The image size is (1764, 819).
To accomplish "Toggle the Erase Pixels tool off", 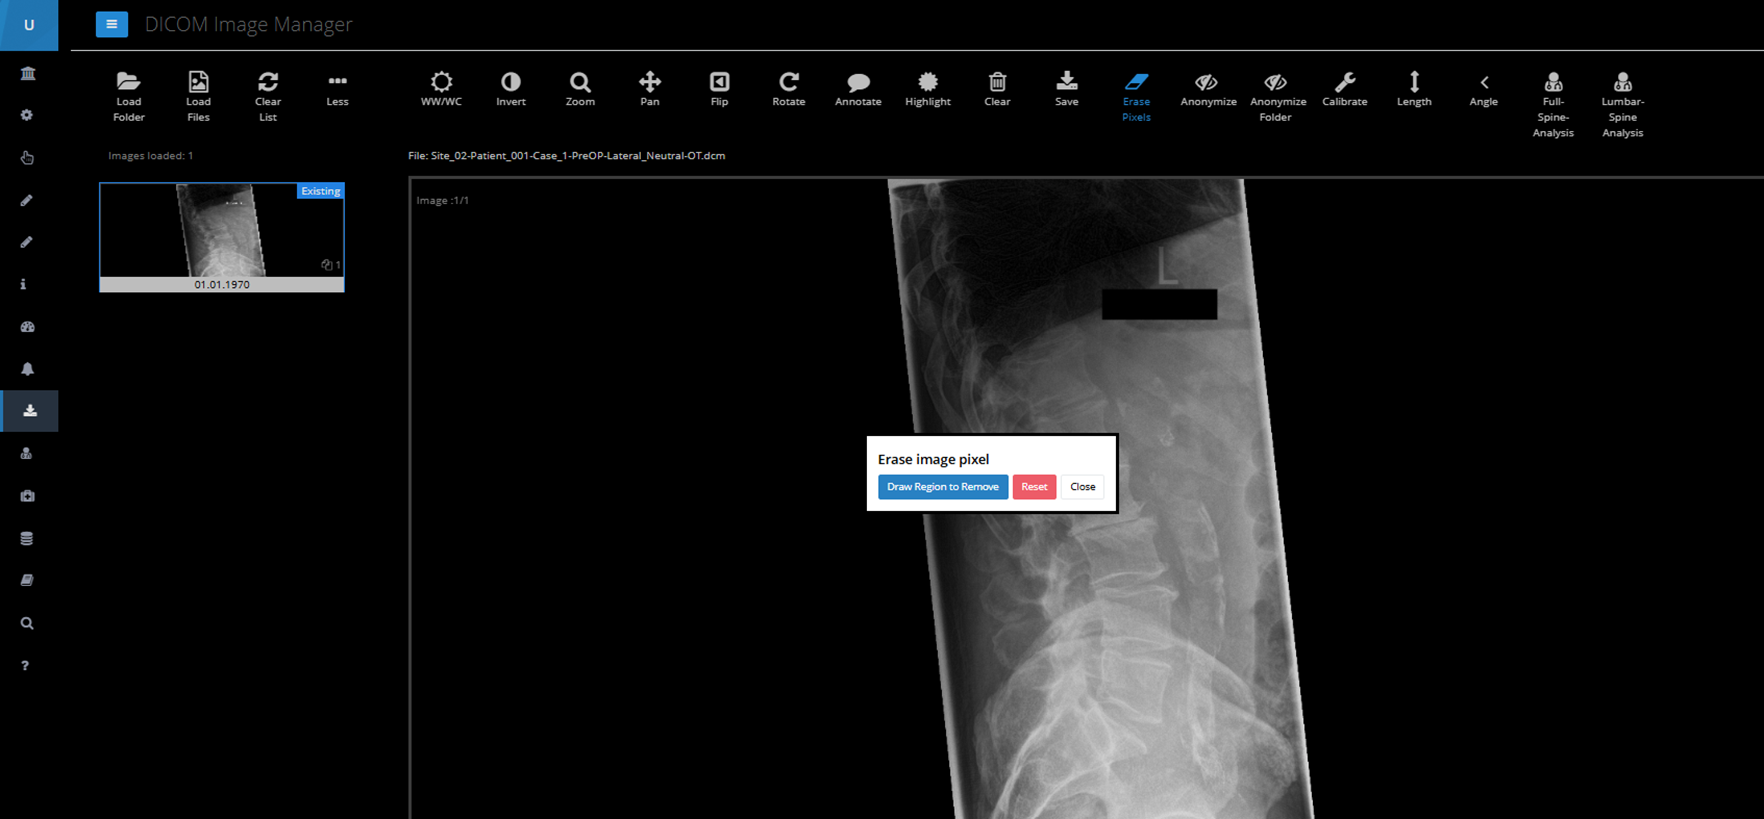I will coord(1136,82).
